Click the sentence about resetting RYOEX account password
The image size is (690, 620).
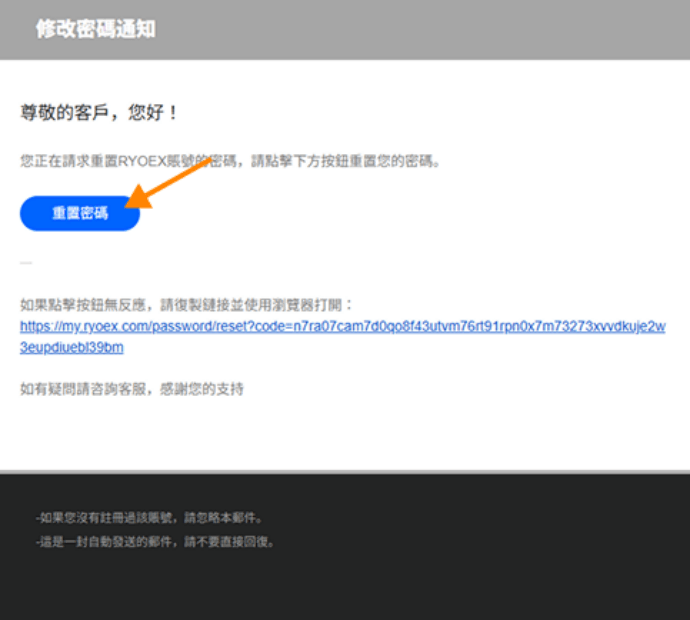(230, 160)
